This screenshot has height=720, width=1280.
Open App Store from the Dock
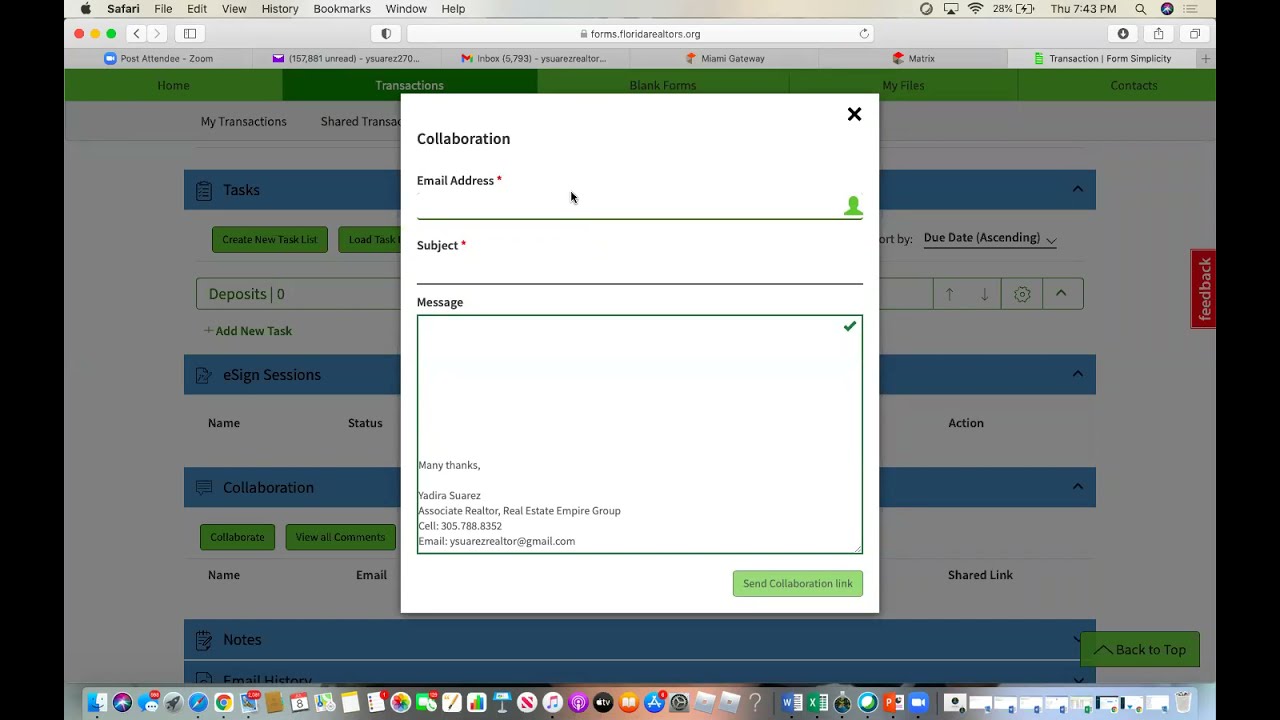654,703
